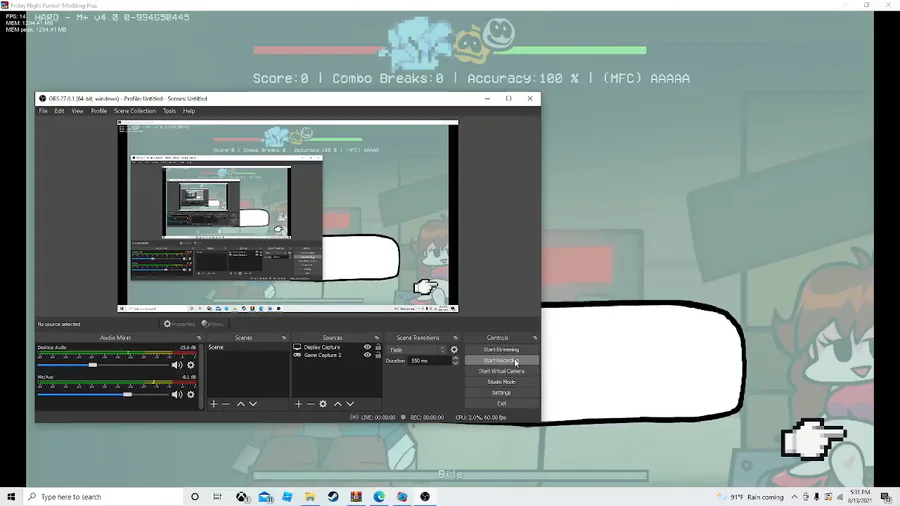Open File Explorer from the taskbar
The width and height of the screenshot is (900, 506).
click(310, 497)
